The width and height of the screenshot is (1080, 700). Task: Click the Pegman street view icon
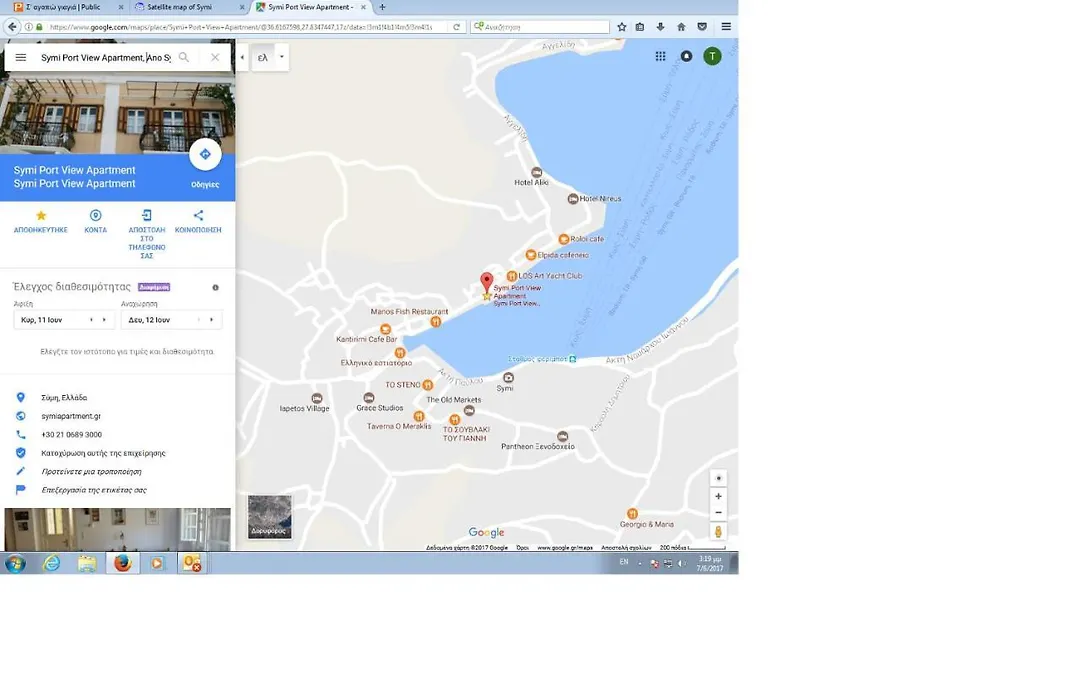[x=718, y=531]
